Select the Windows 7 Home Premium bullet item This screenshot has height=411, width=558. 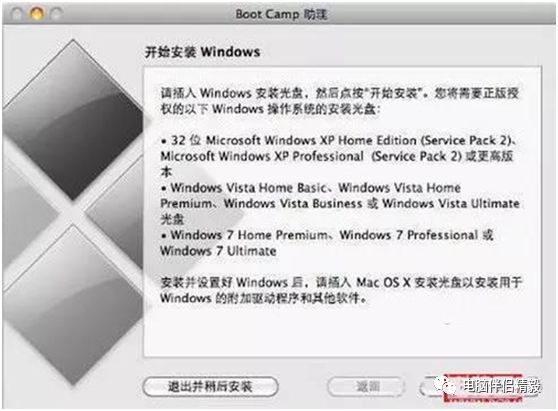pyautogui.click(x=327, y=243)
